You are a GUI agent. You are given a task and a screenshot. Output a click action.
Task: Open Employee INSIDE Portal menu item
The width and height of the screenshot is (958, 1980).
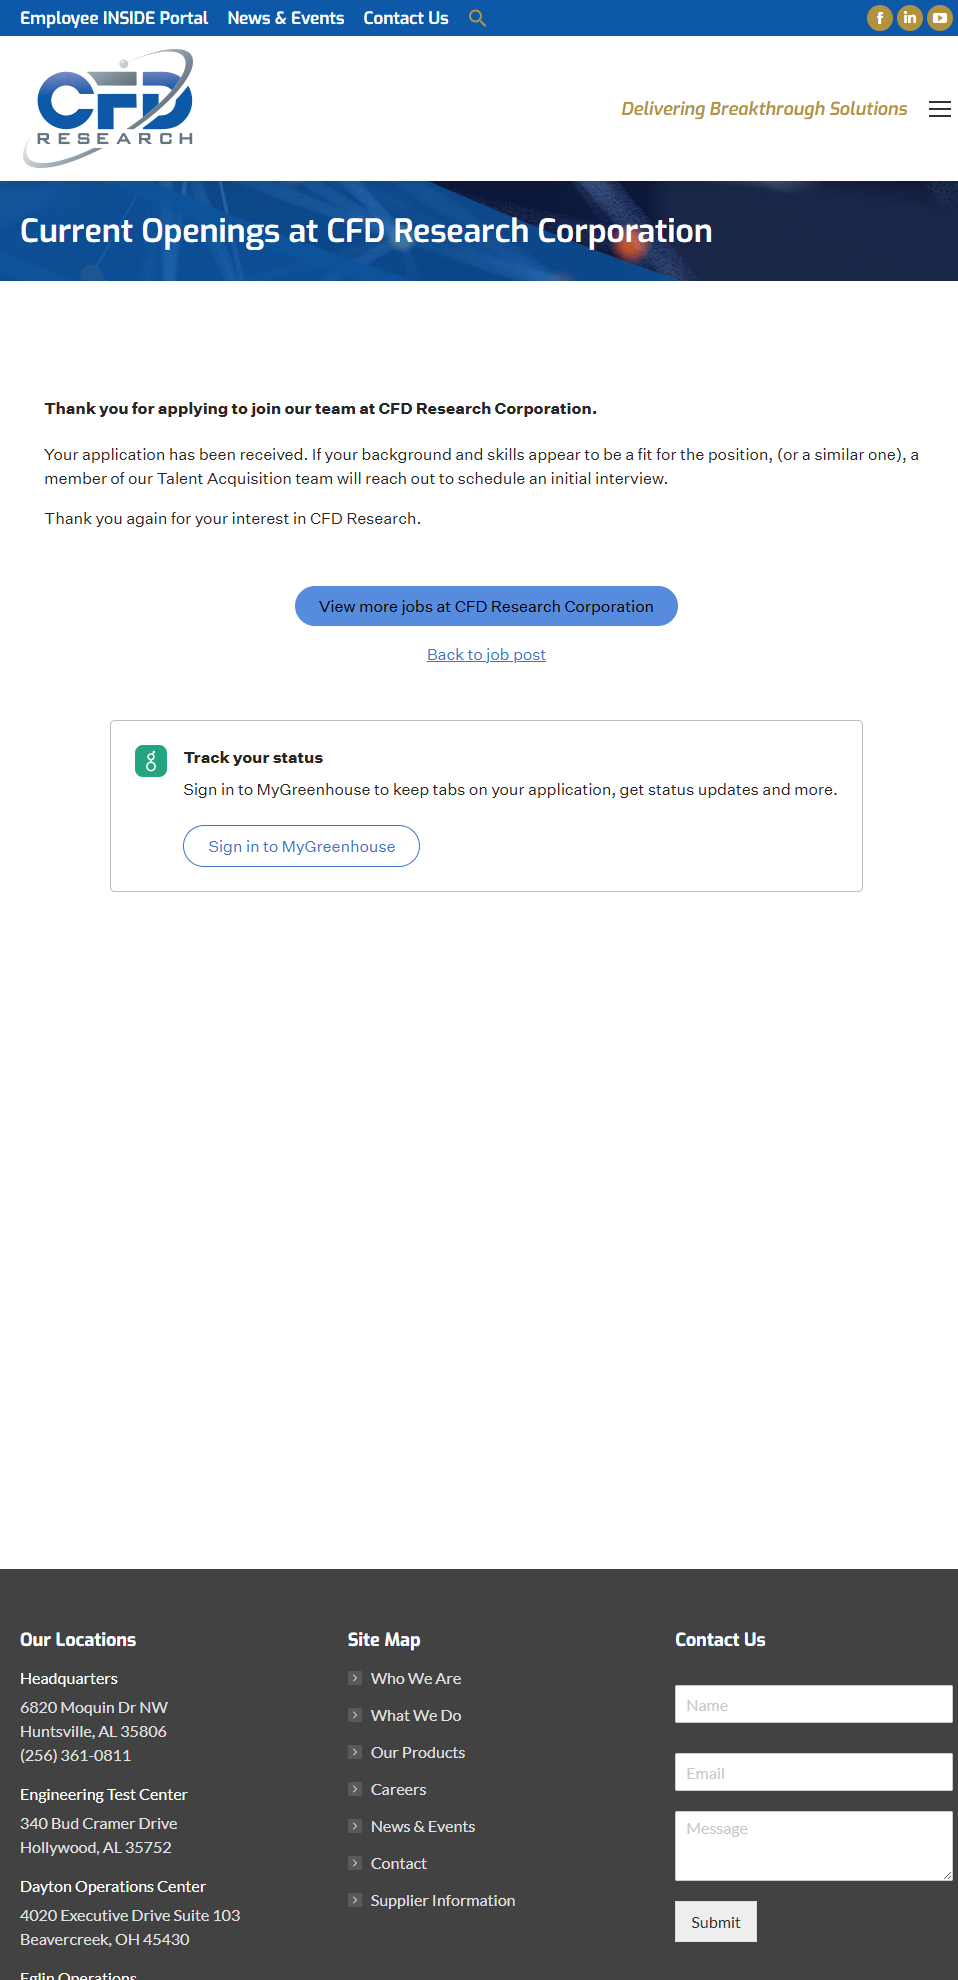(x=114, y=18)
